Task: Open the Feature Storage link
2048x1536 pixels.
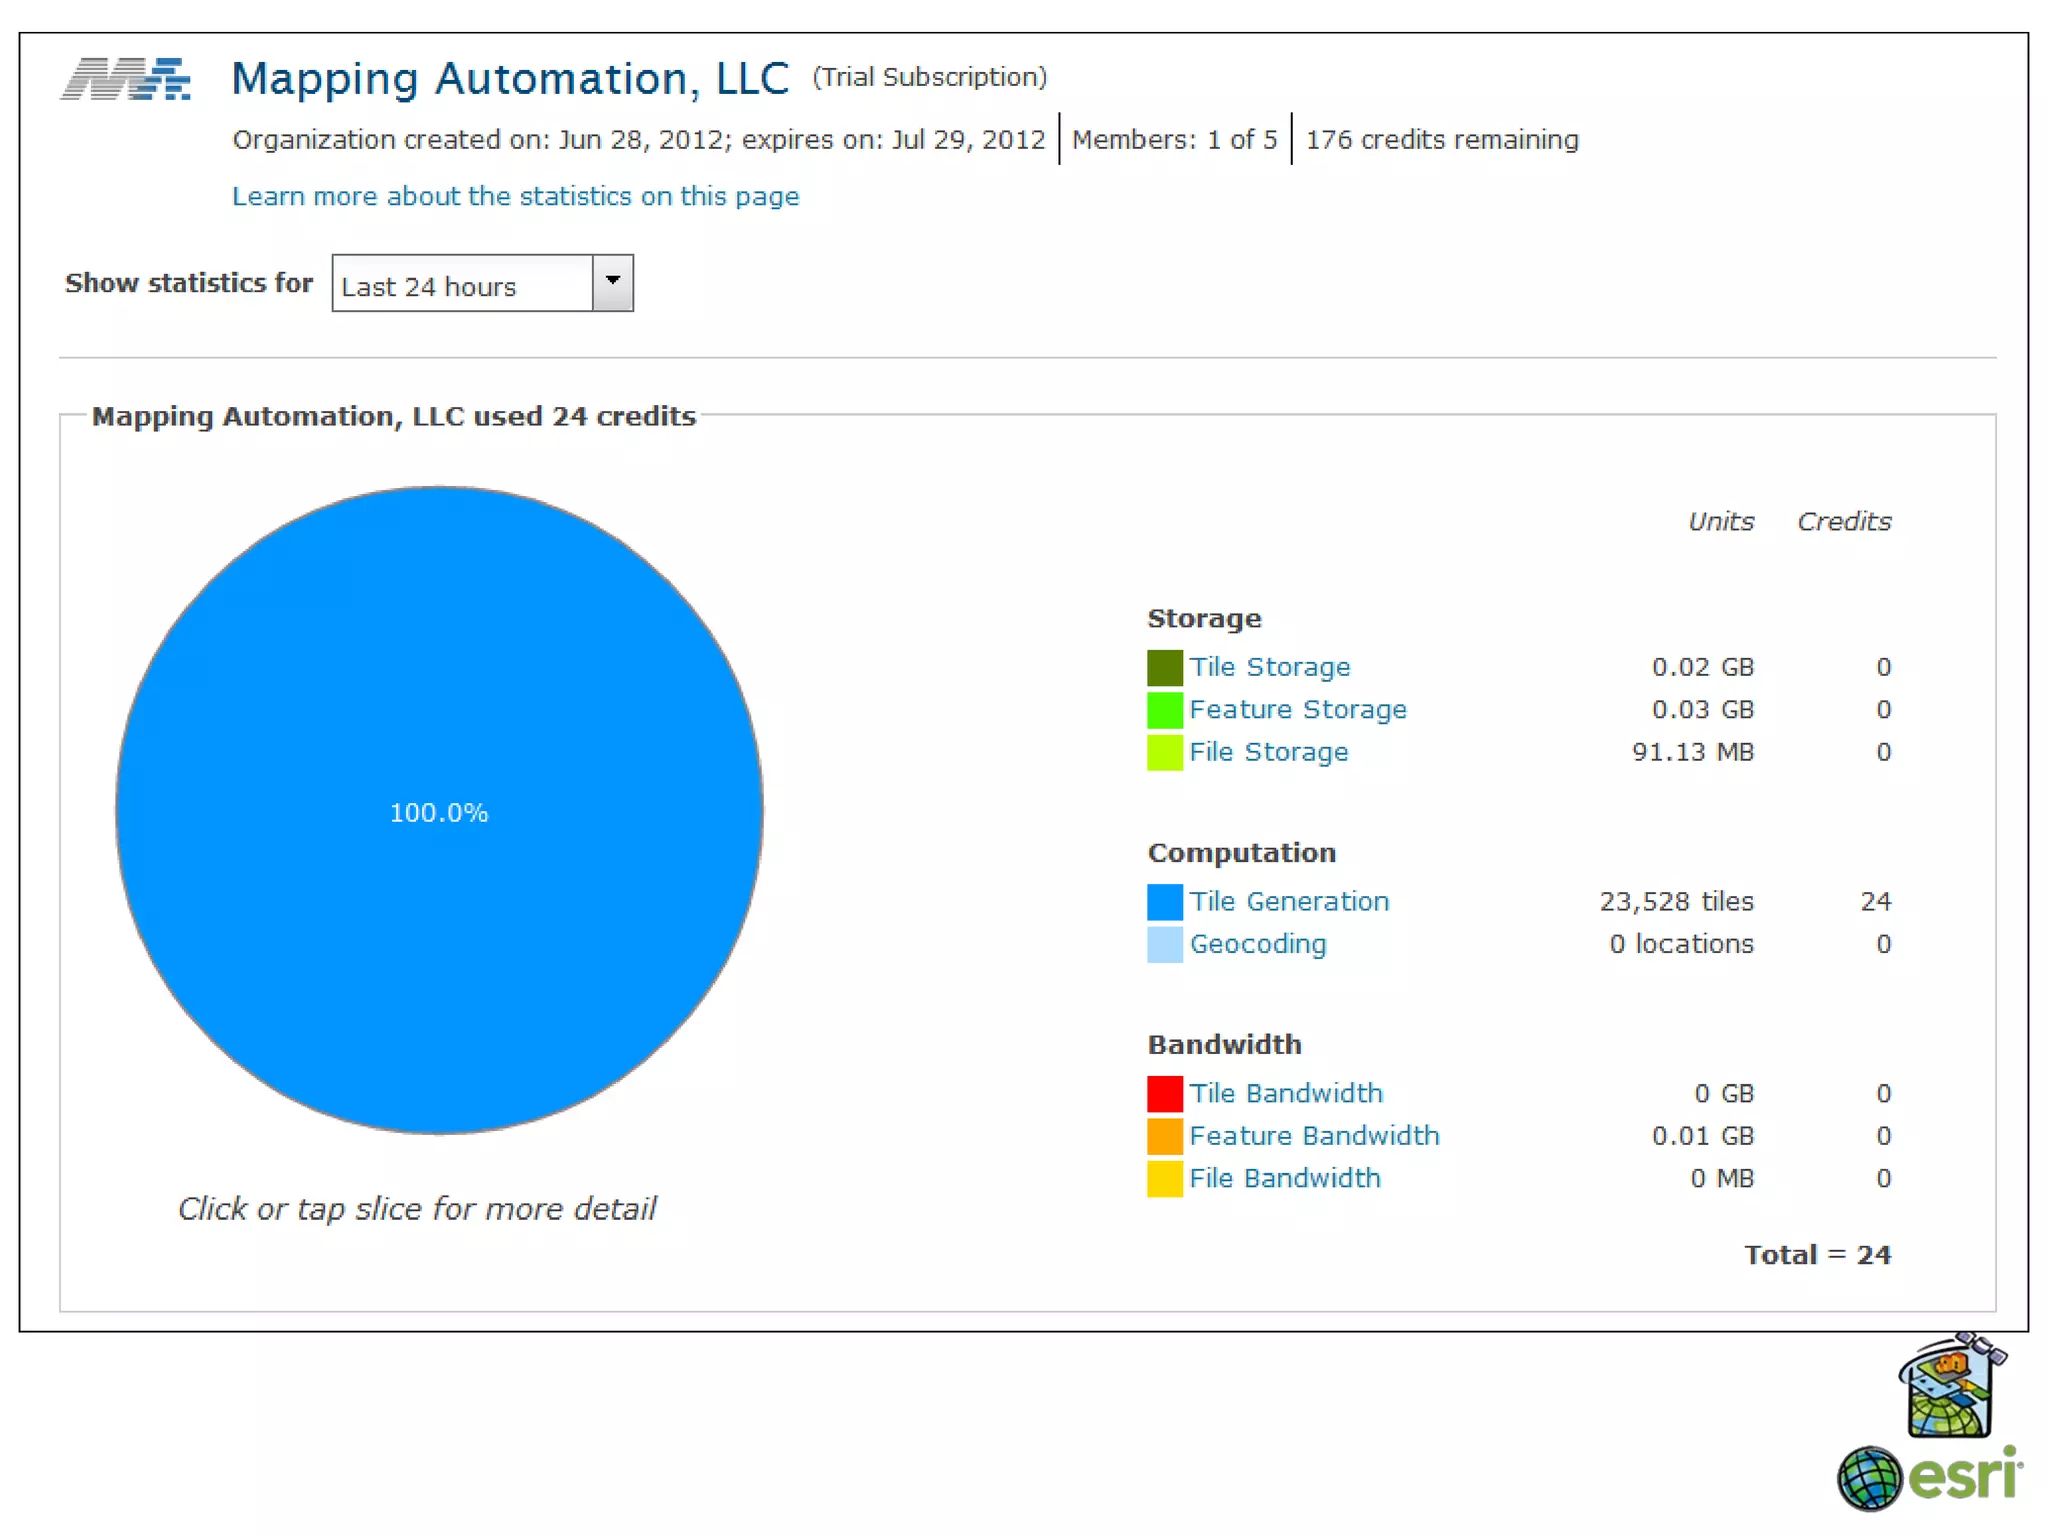Action: [x=1297, y=710]
